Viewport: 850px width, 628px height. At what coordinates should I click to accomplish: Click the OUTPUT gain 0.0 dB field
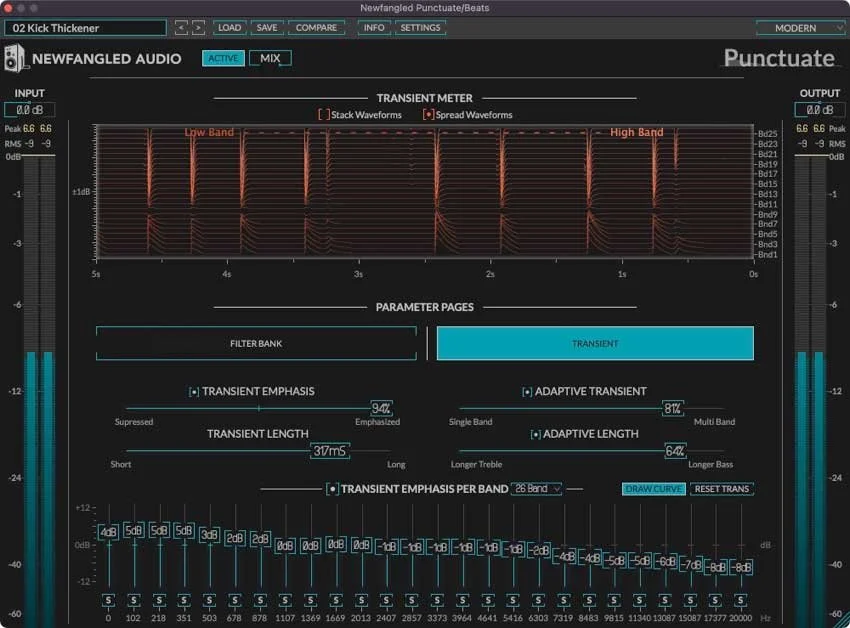point(820,110)
